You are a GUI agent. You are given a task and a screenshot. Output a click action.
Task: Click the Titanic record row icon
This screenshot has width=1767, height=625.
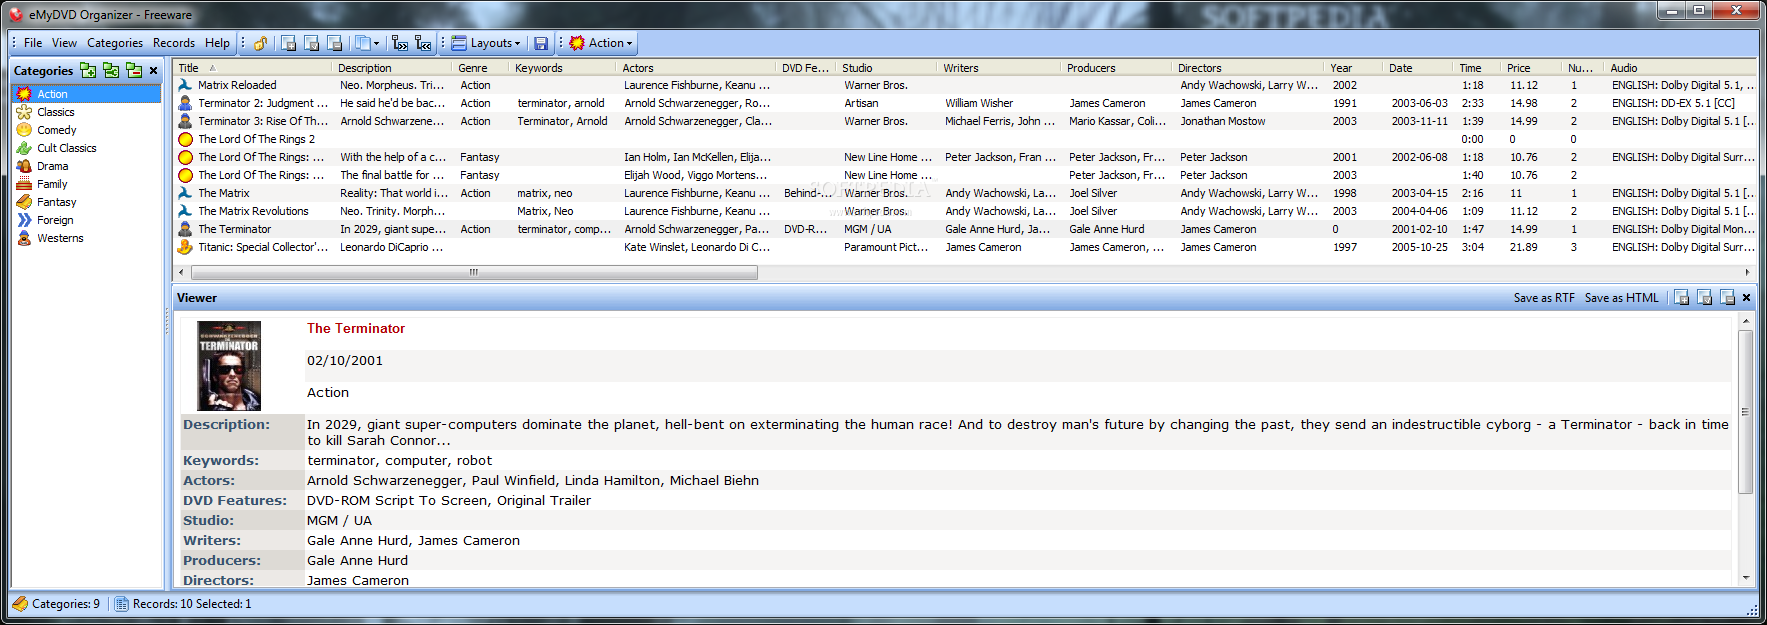185,247
